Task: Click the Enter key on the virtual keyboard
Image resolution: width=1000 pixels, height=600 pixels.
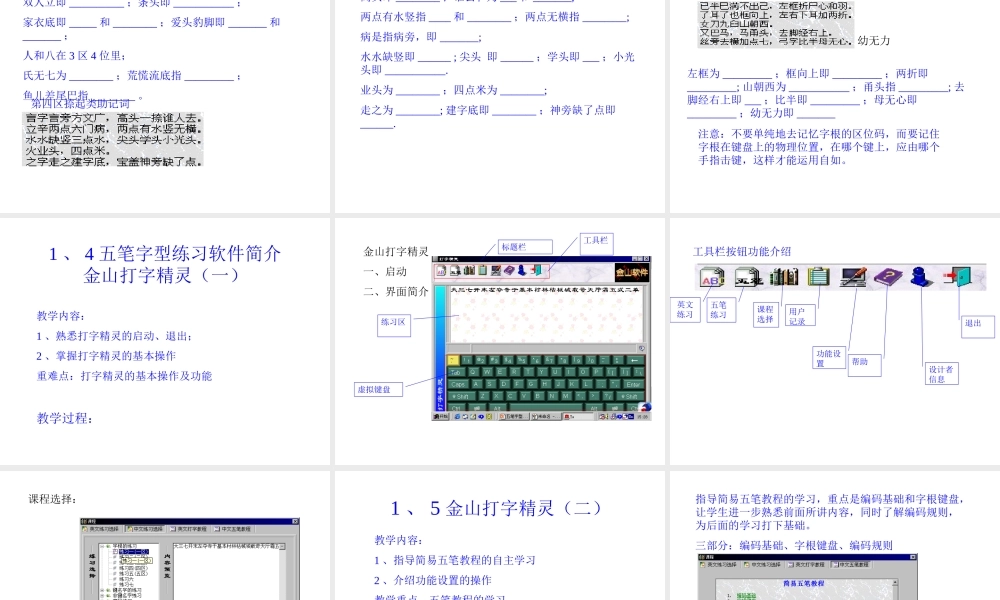Action: tap(633, 384)
